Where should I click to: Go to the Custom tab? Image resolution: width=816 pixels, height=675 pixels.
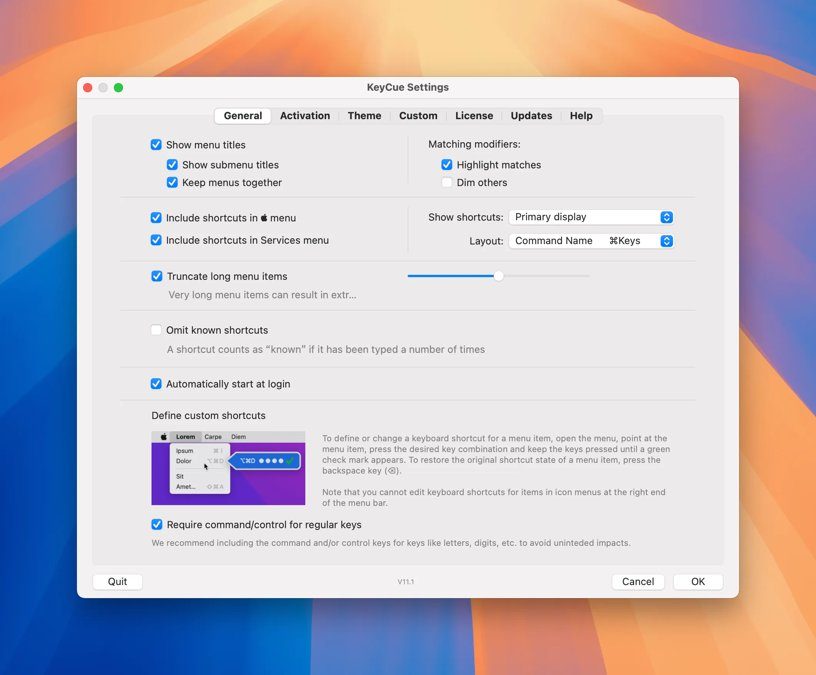(x=418, y=116)
